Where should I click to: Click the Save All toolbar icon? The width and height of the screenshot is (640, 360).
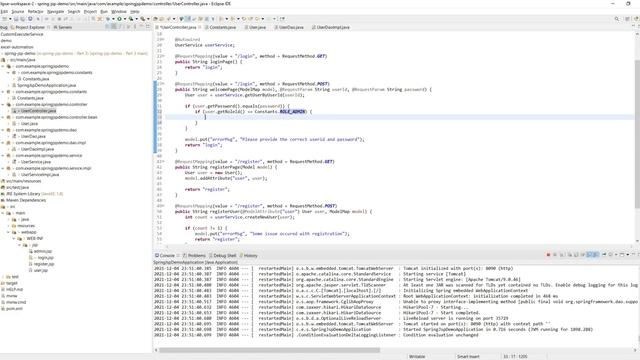22,19
